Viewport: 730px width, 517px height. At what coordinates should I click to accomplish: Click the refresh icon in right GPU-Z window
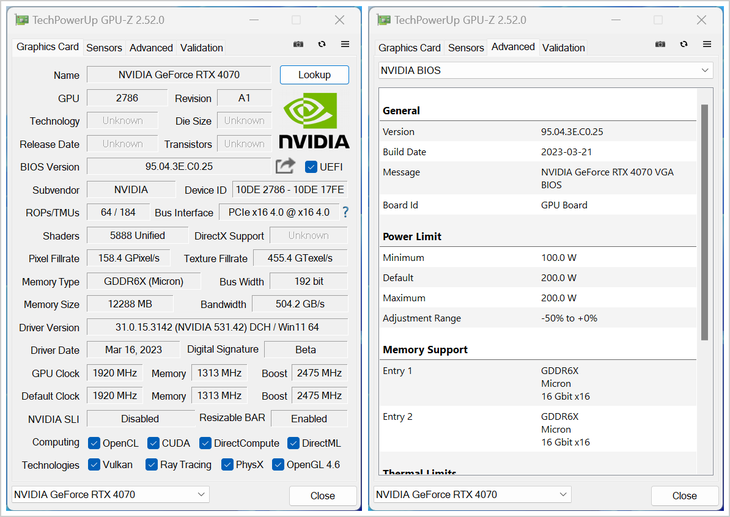[684, 45]
